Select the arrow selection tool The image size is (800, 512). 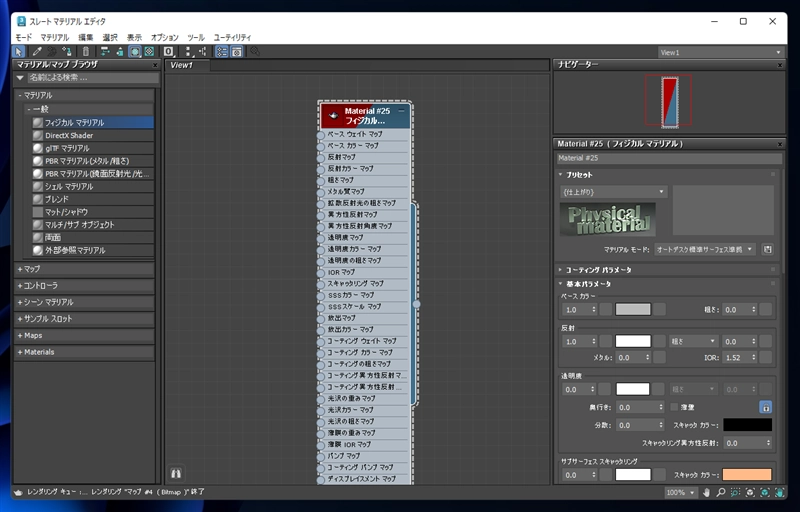click(19, 52)
